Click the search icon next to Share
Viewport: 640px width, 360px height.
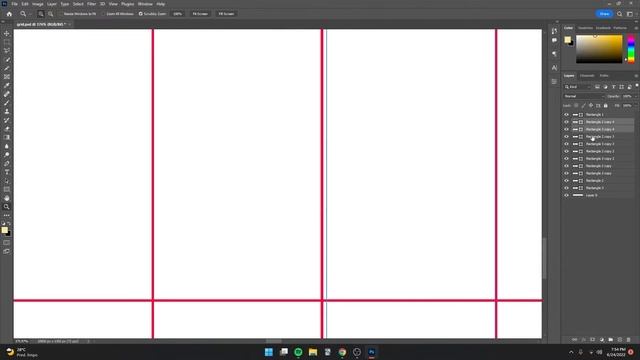(x=620, y=14)
